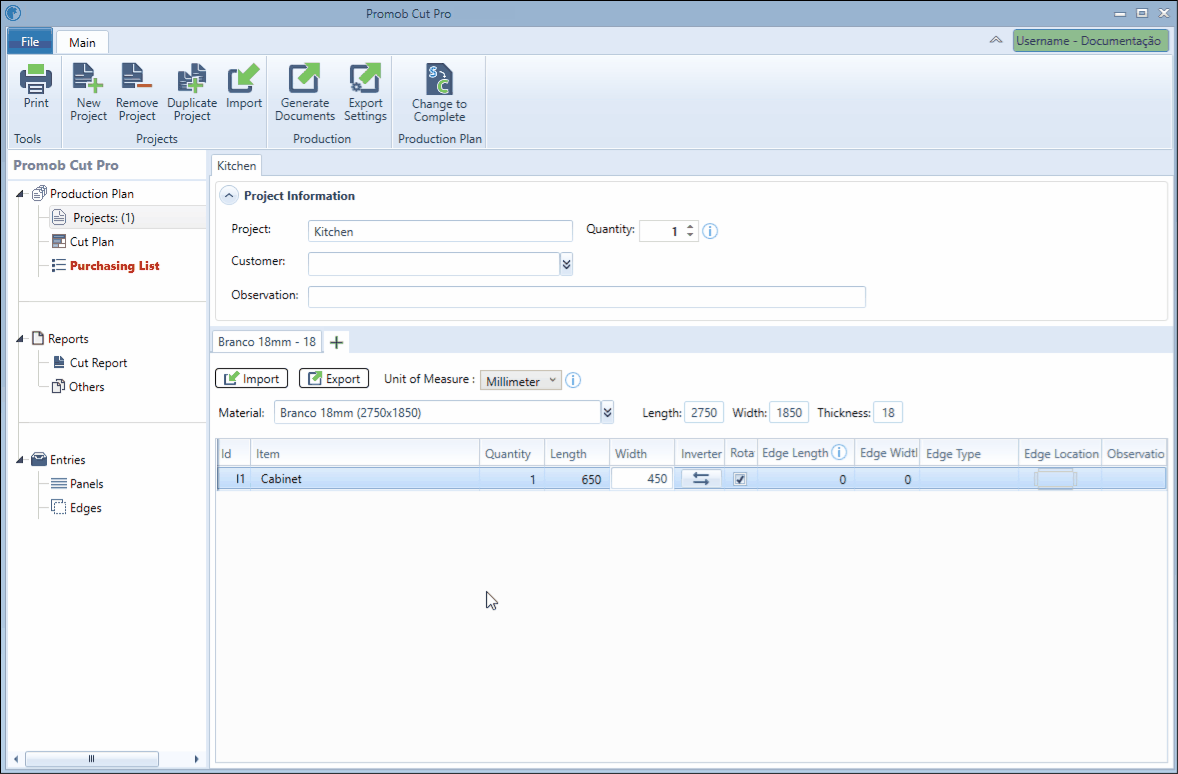Viewport: 1178px width, 774px height.
Task: Open Cut Report under Reports
Action: (98, 362)
